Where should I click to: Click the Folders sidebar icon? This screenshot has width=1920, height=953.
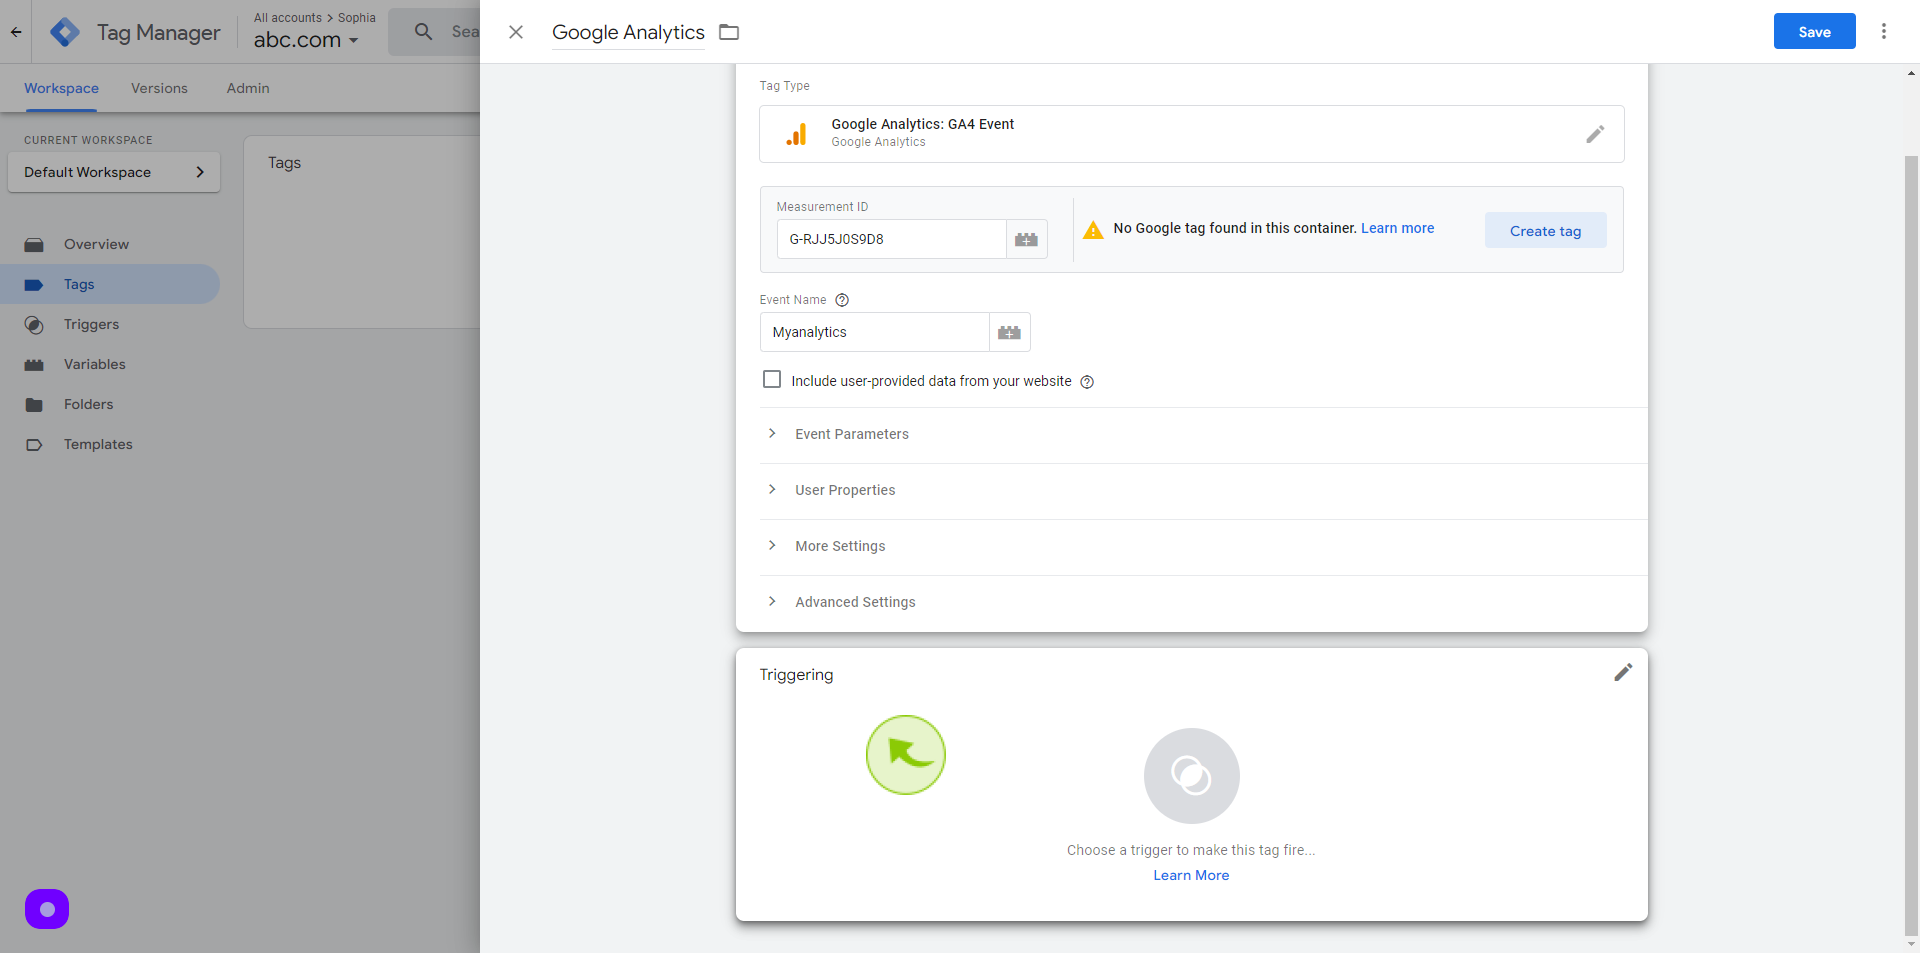34,405
